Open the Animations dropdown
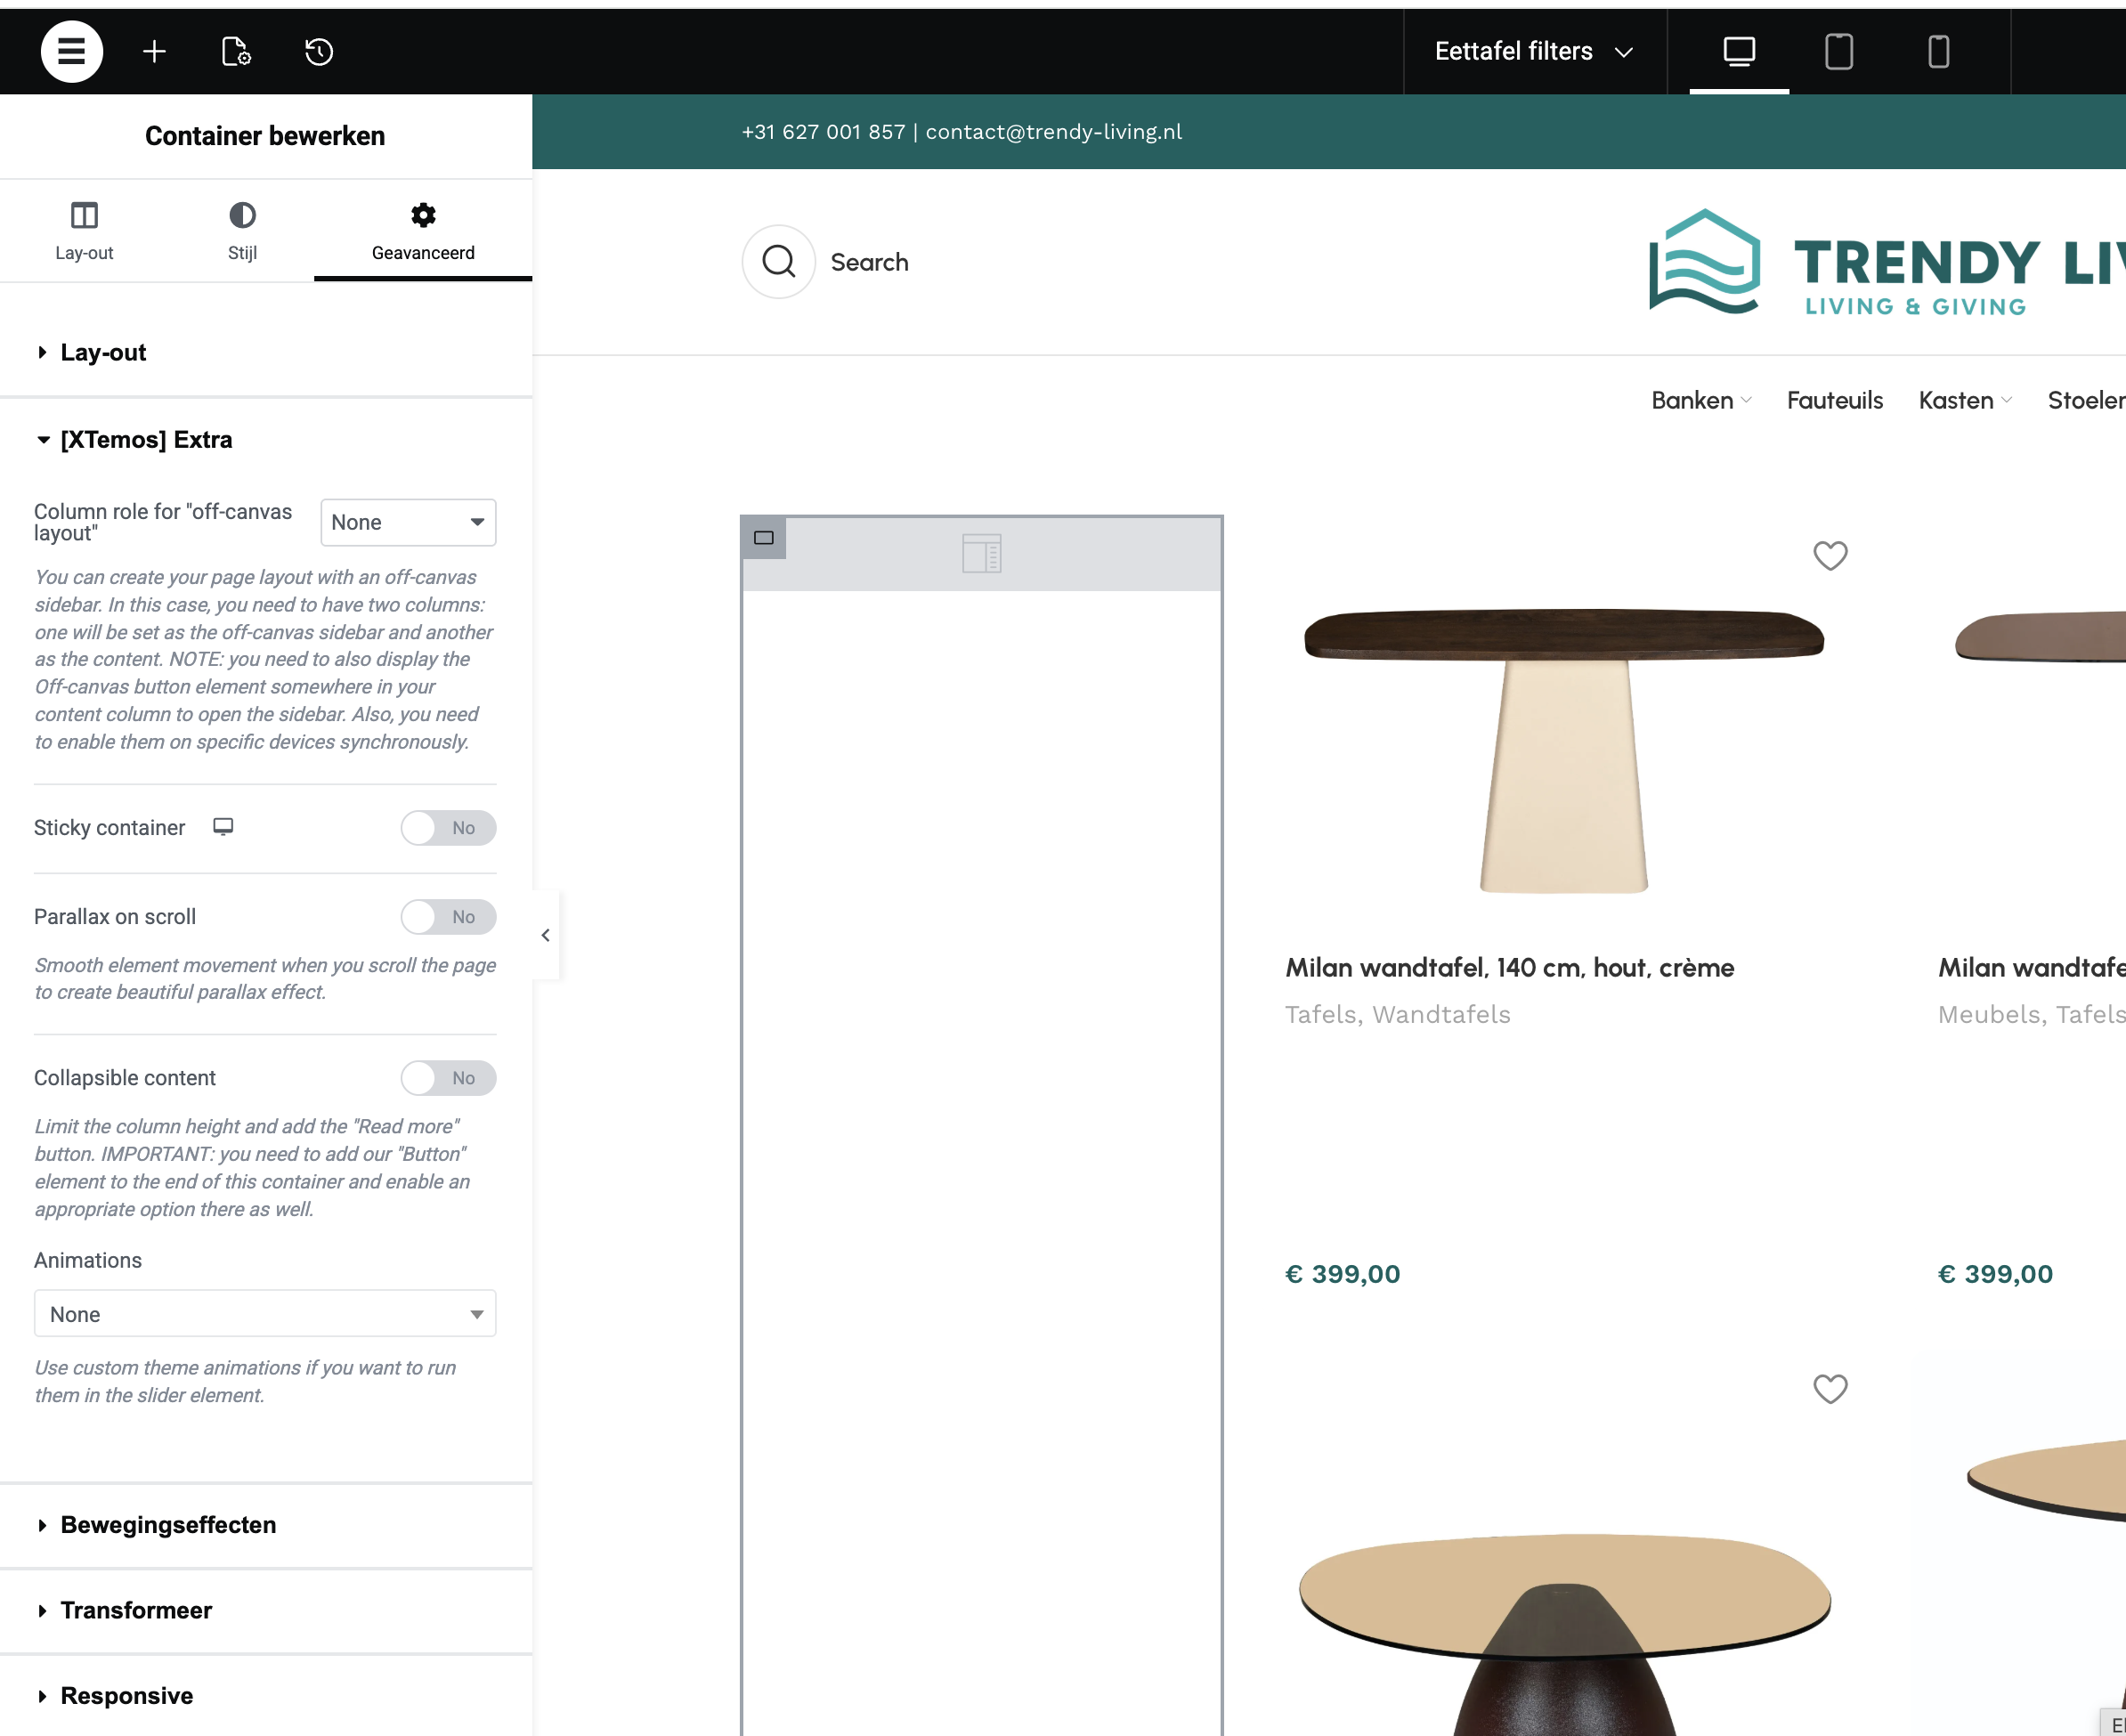 (264, 1314)
